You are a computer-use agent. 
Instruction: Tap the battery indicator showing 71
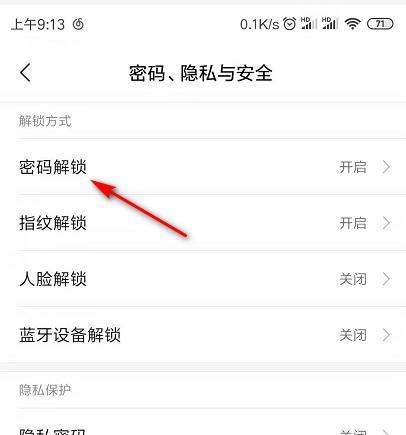380,24
